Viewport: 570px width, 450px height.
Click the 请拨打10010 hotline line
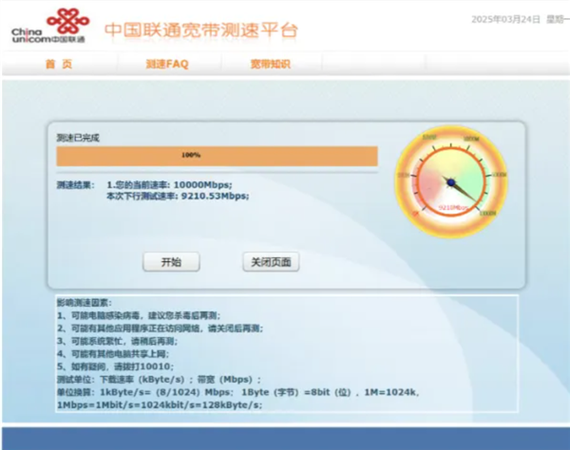coord(115,366)
